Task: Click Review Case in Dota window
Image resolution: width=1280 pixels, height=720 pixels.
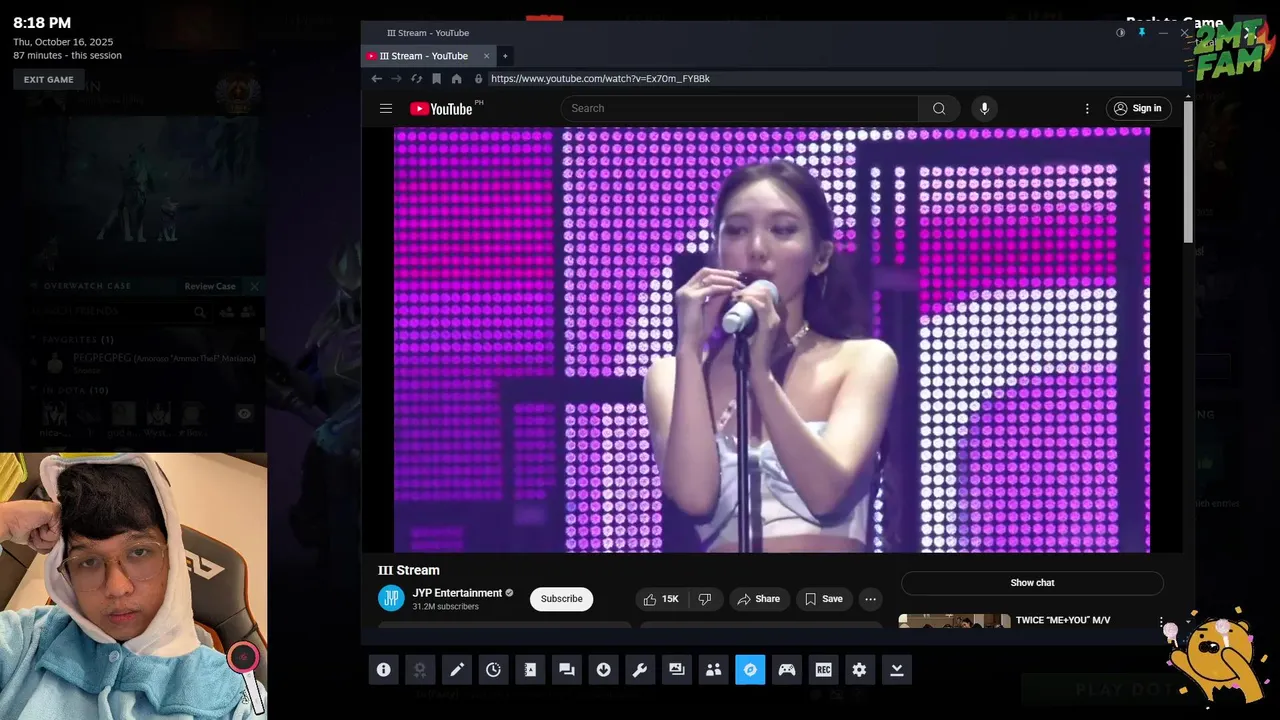Action: (210, 286)
